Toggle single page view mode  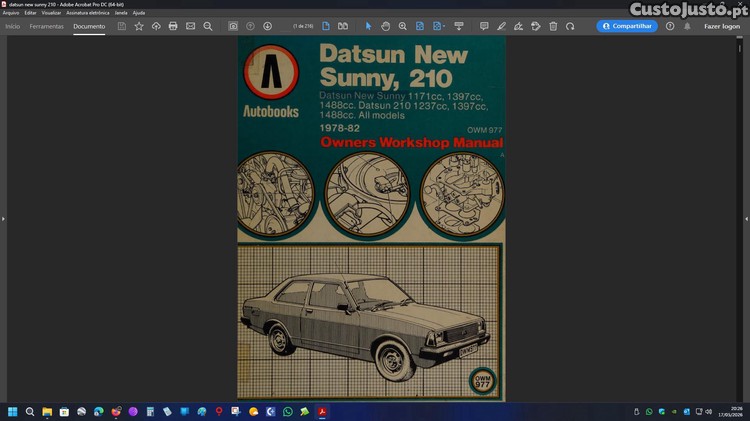point(326,26)
